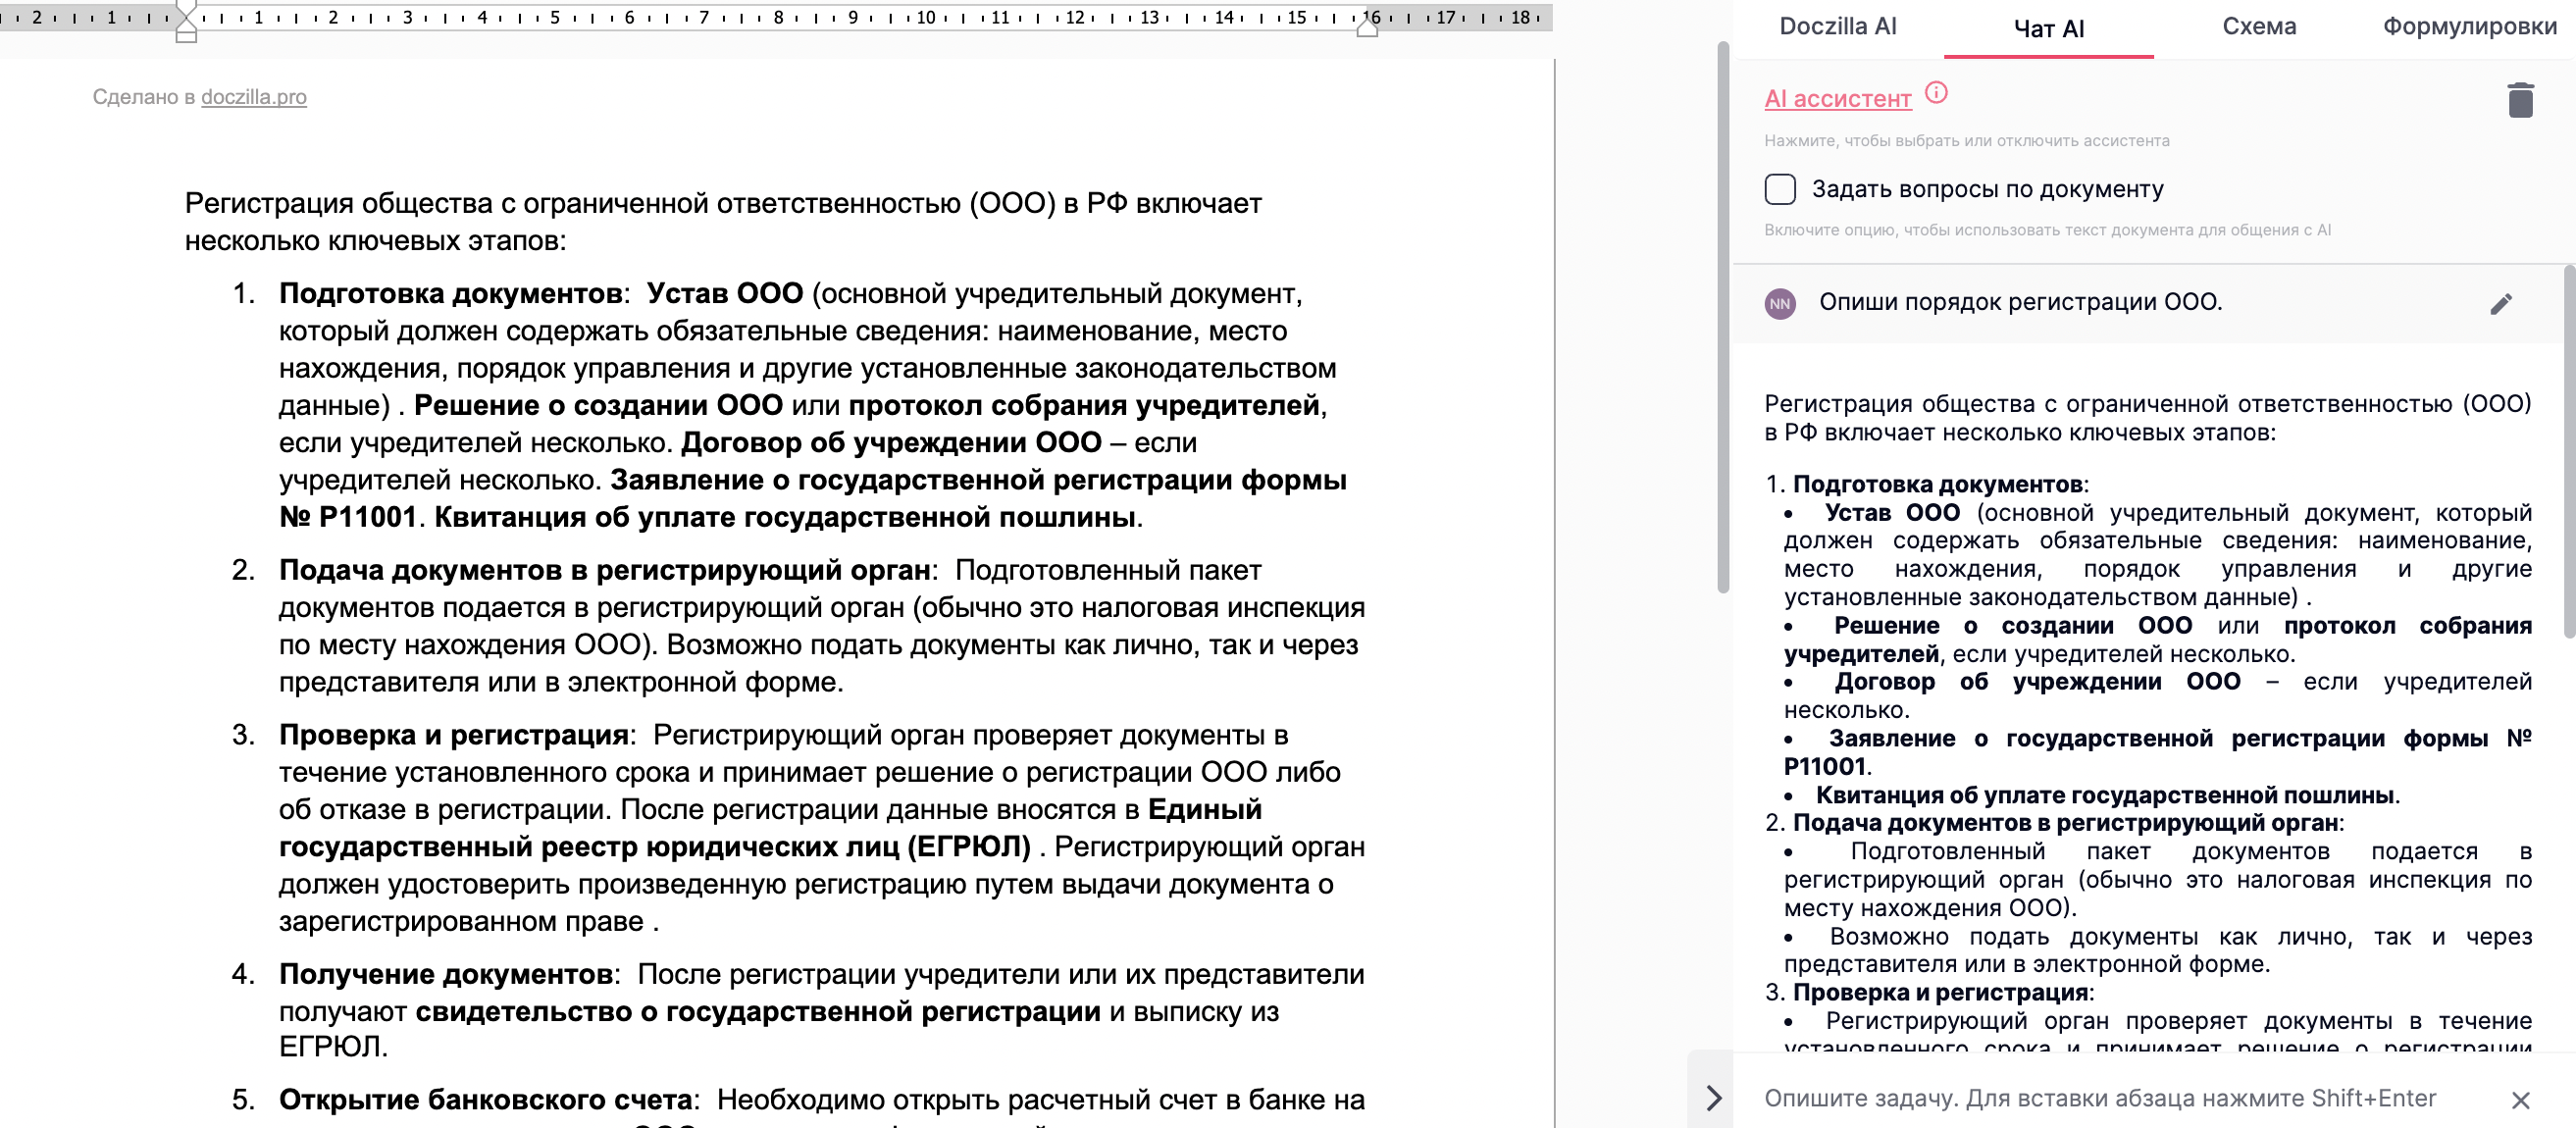The height and width of the screenshot is (1128, 2576).
Task: Switch to the Doczilla AI tab
Action: pos(1837,27)
